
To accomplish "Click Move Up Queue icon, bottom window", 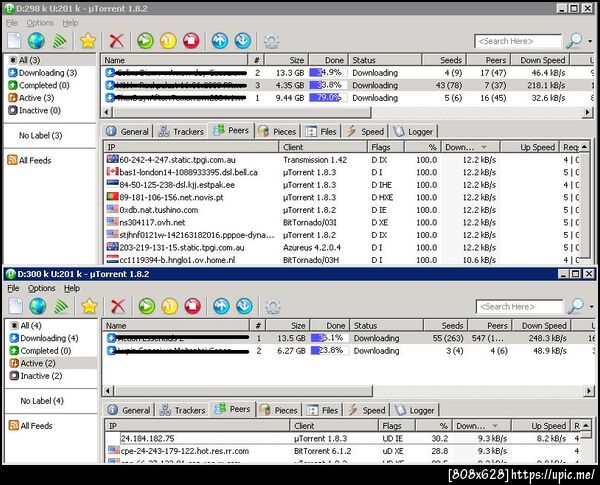I will (222, 306).
